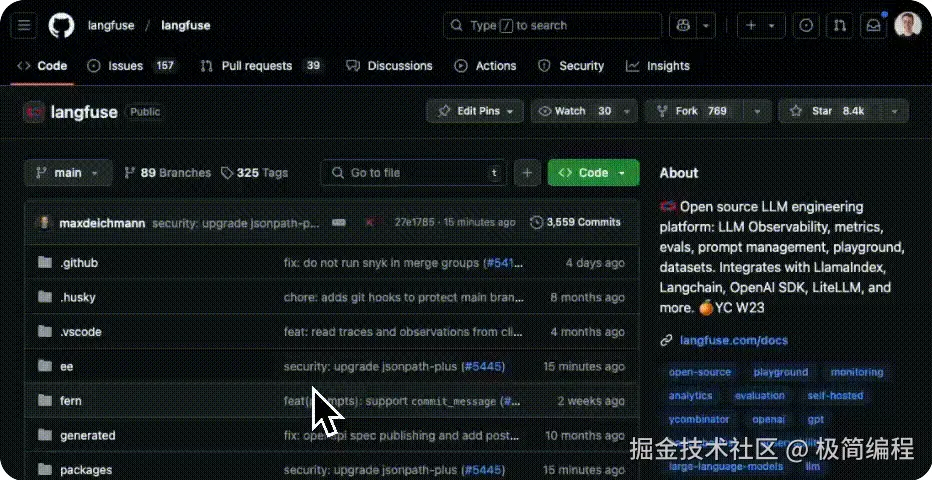
Task: Click the Go to file field
Action: (x=414, y=173)
